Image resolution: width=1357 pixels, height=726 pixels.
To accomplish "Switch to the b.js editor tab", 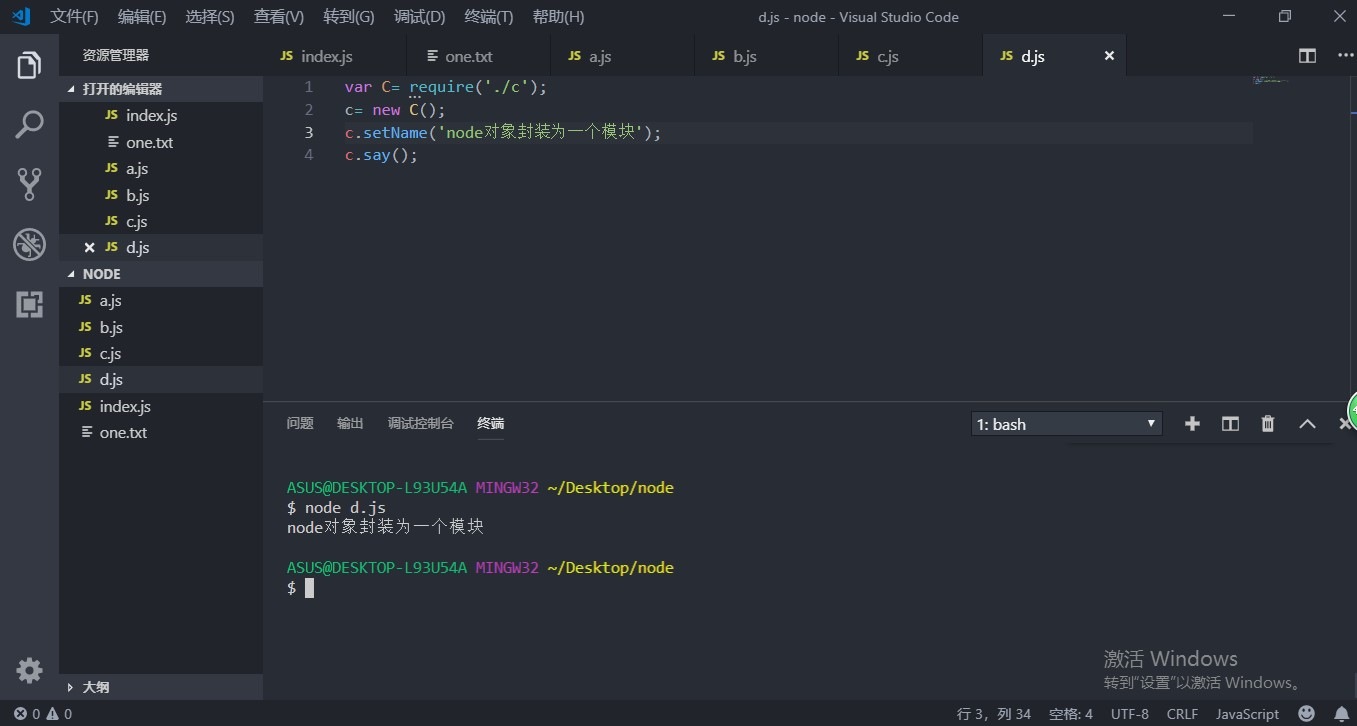I will [x=767, y=56].
